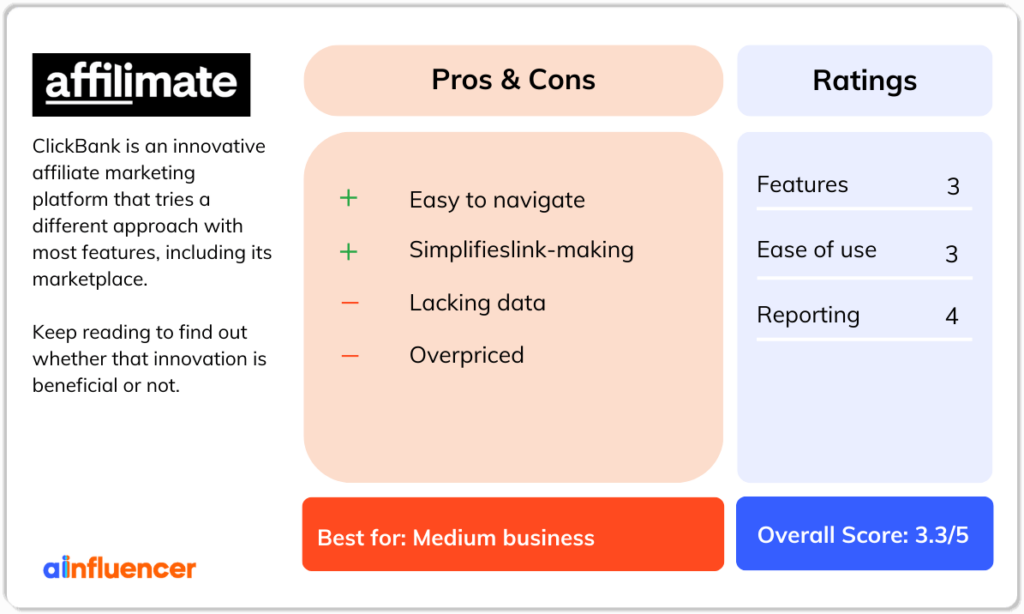Screen dimensions: 1024x614
Task: Select the Pros & Cons header
Action: click(x=513, y=80)
